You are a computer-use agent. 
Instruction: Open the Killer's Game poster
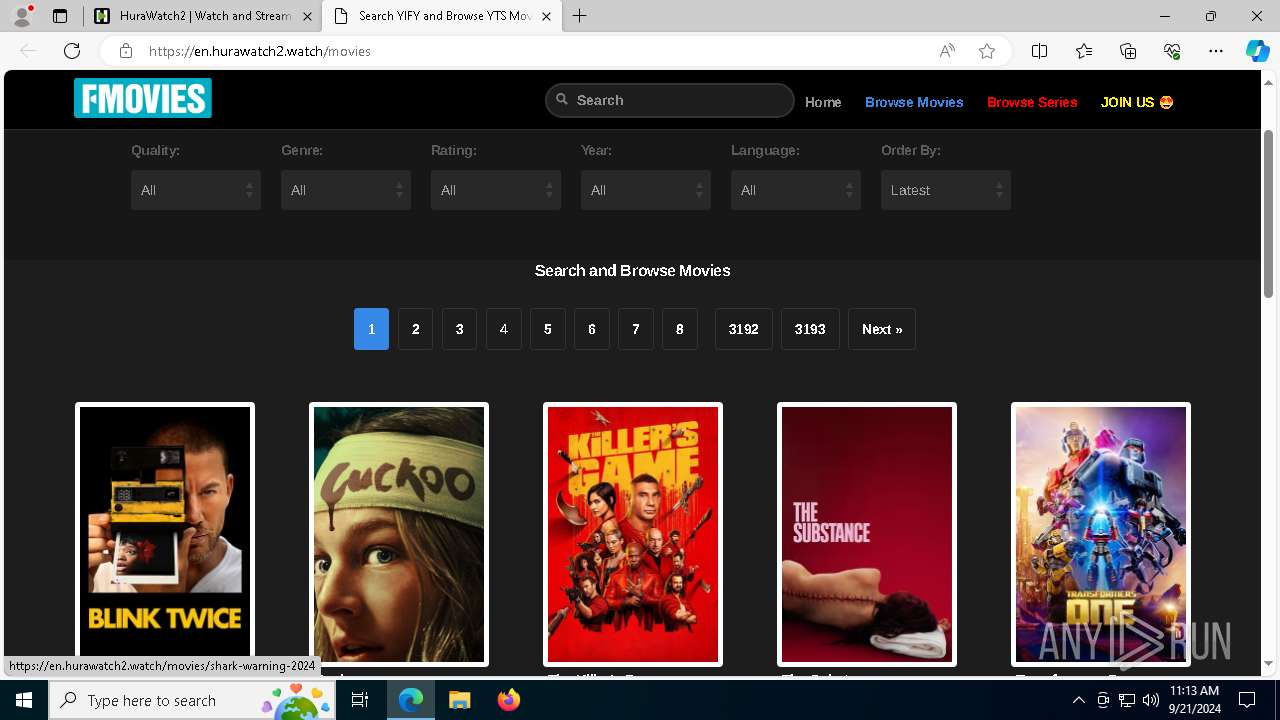pos(633,534)
